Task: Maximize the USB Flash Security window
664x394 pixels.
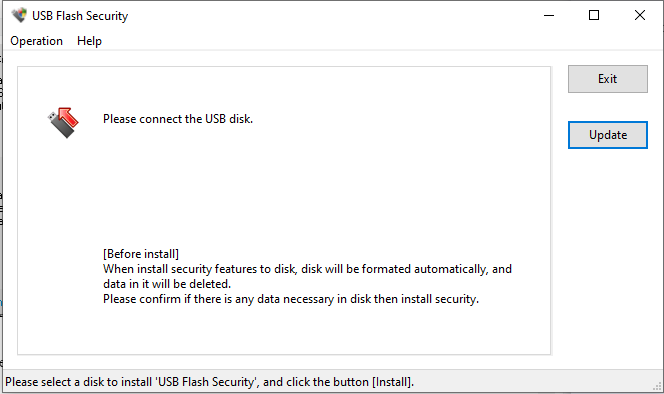Action: pyautogui.click(x=594, y=15)
